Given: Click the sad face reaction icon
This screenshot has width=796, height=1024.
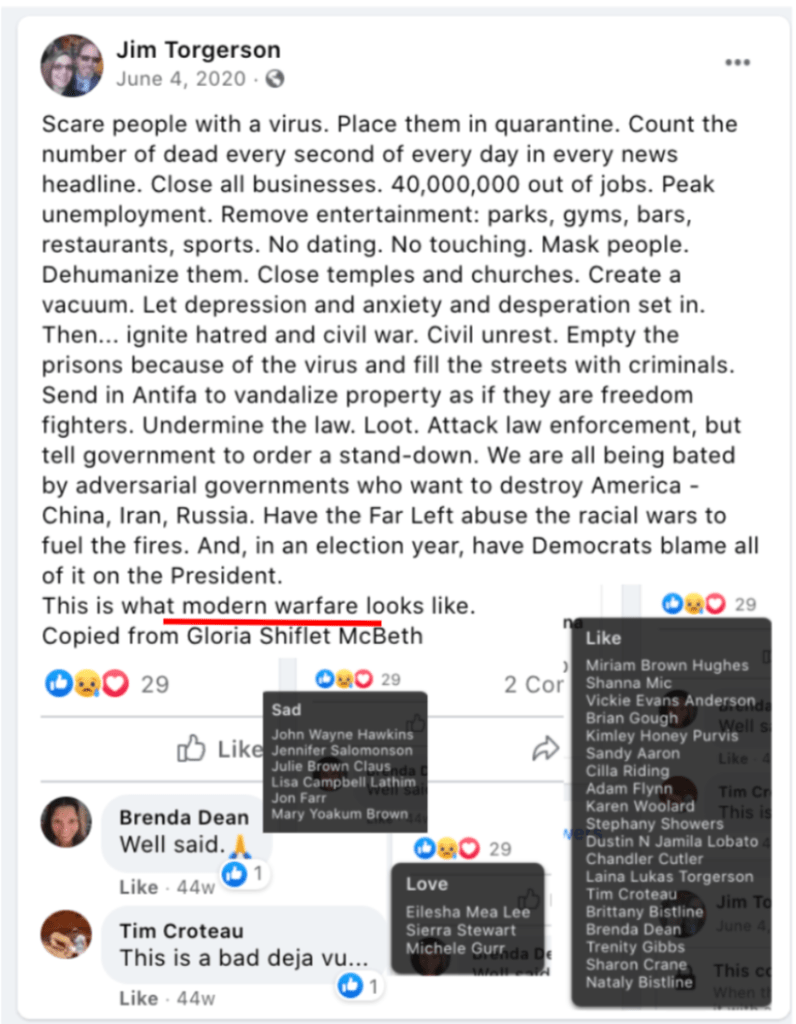Looking at the screenshot, I should (x=87, y=684).
